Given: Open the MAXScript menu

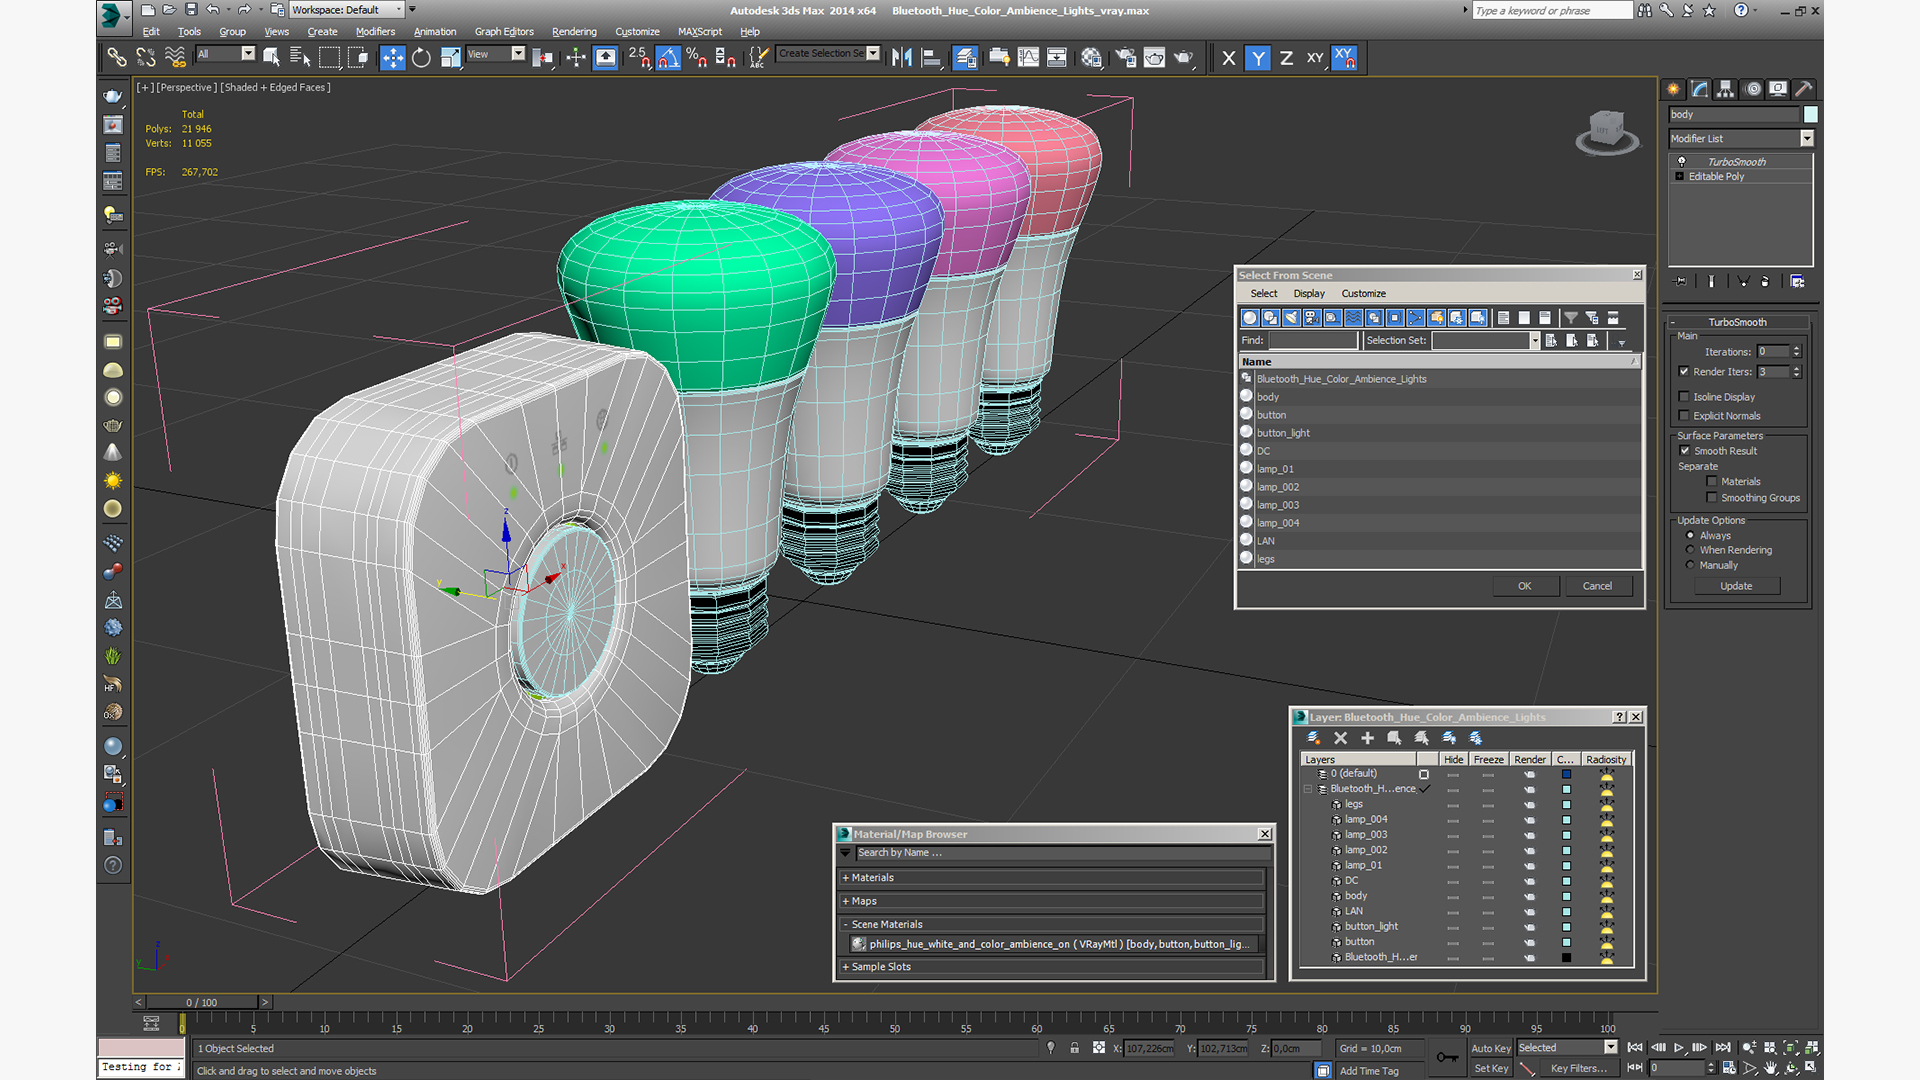Looking at the screenshot, I should pyautogui.click(x=700, y=32).
